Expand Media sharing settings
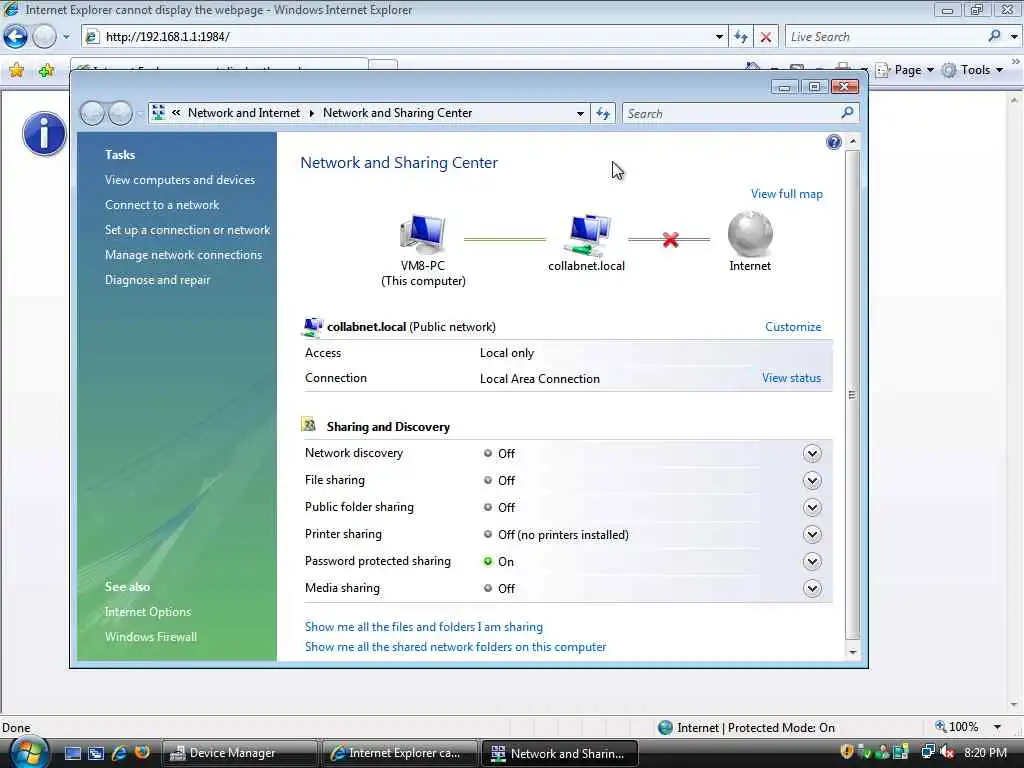This screenshot has width=1024, height=768. coord(812,588)
